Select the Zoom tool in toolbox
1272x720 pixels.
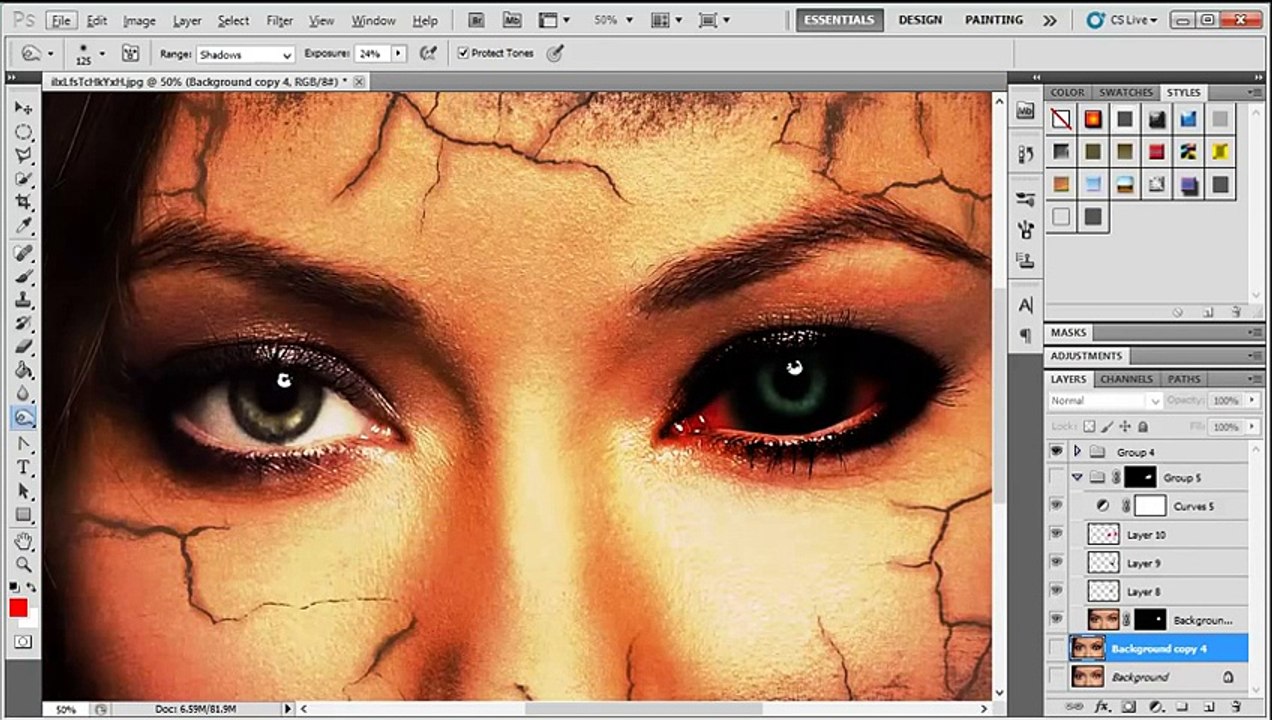coord(23,564)
